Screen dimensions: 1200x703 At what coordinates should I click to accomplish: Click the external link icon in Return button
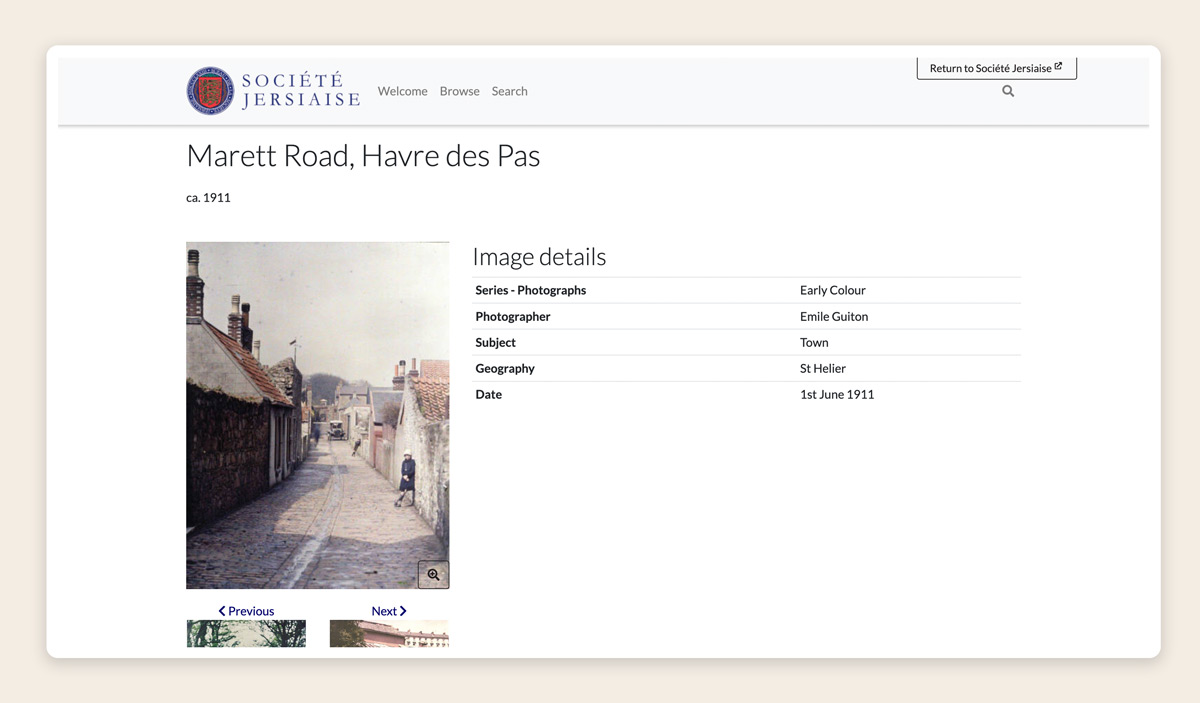click(x=1058, y=67)
